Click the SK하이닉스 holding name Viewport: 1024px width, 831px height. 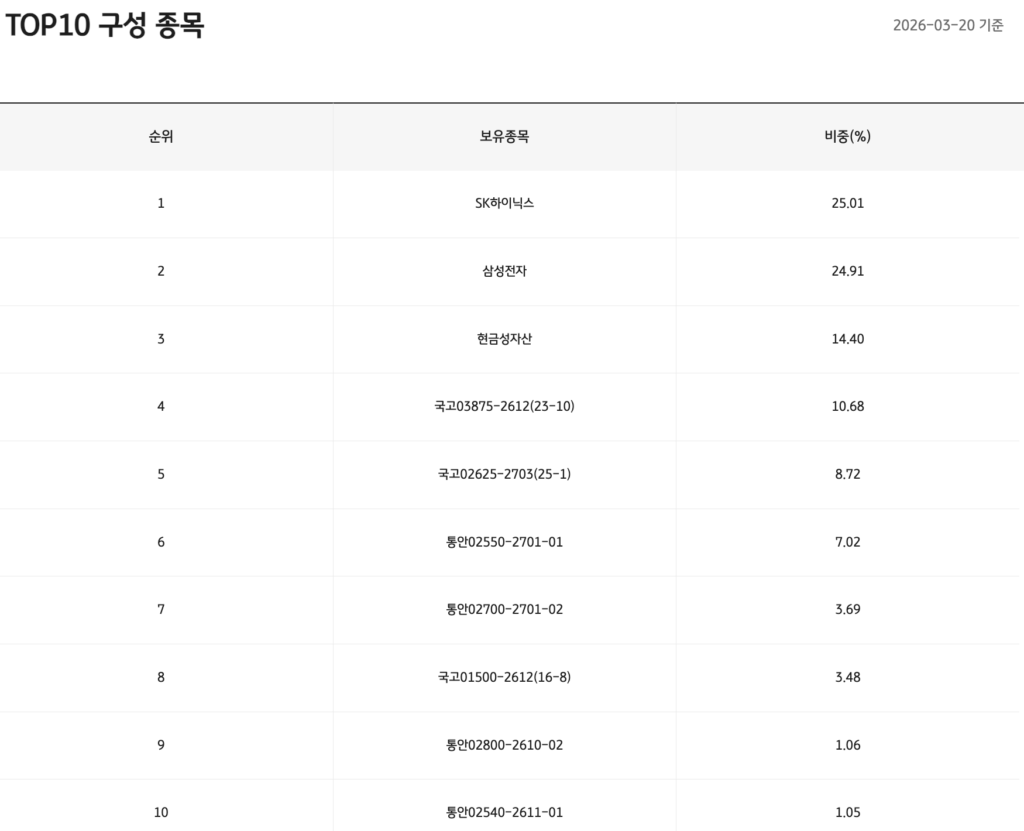tap(504, 203)
